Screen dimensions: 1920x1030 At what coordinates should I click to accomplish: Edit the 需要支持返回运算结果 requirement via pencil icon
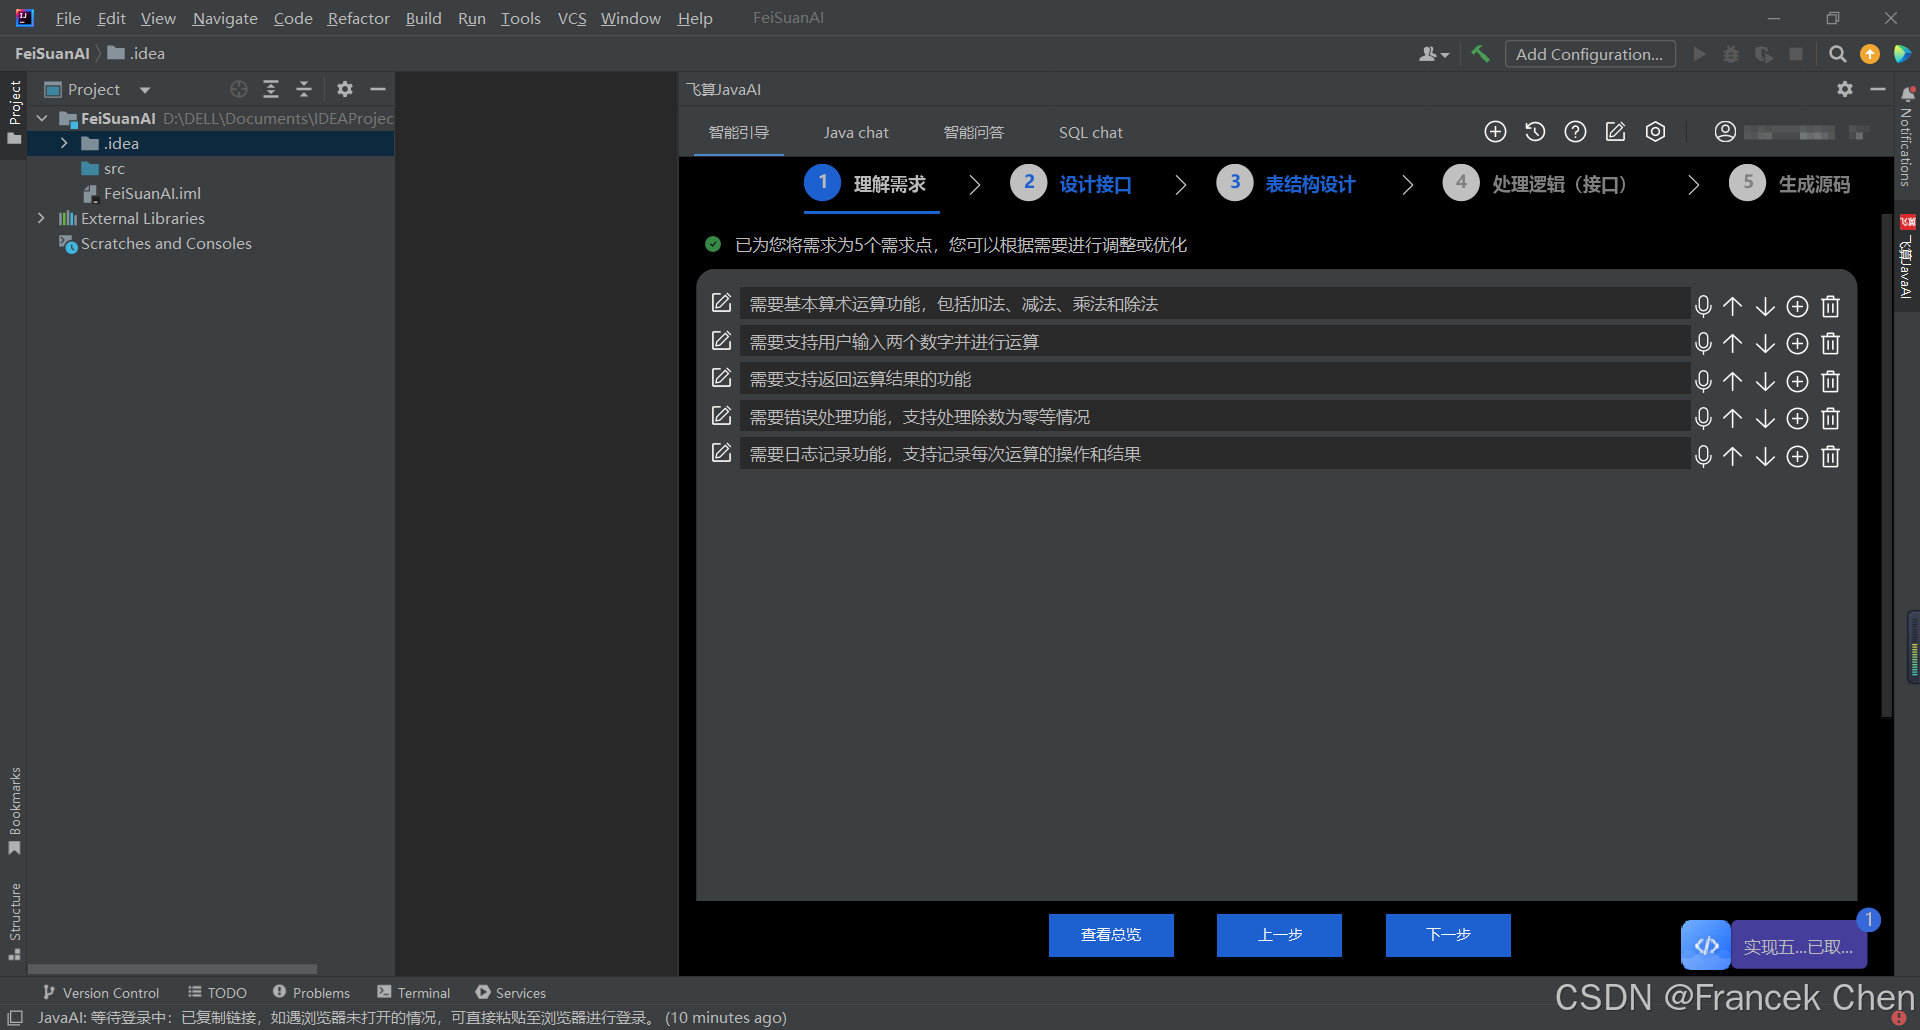(x=721, y=378)
